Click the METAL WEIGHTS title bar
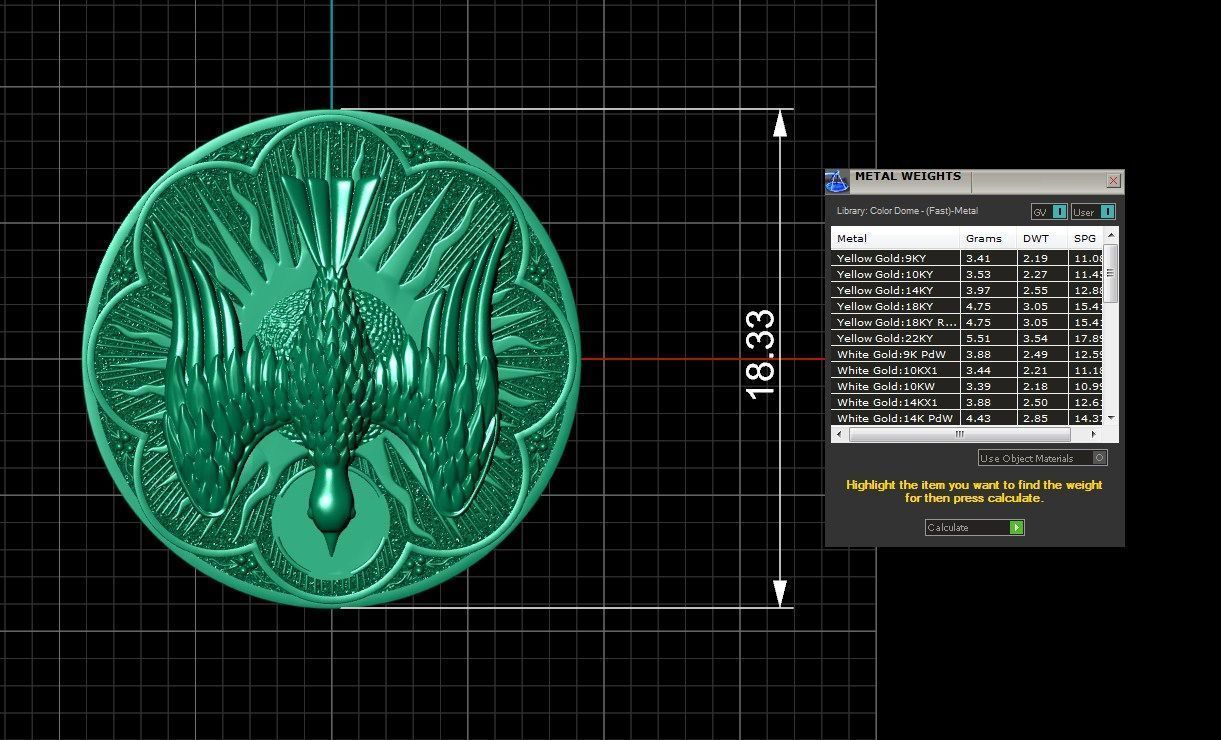The height and width of the screenshot is (740, 1221). coord(976,181)
